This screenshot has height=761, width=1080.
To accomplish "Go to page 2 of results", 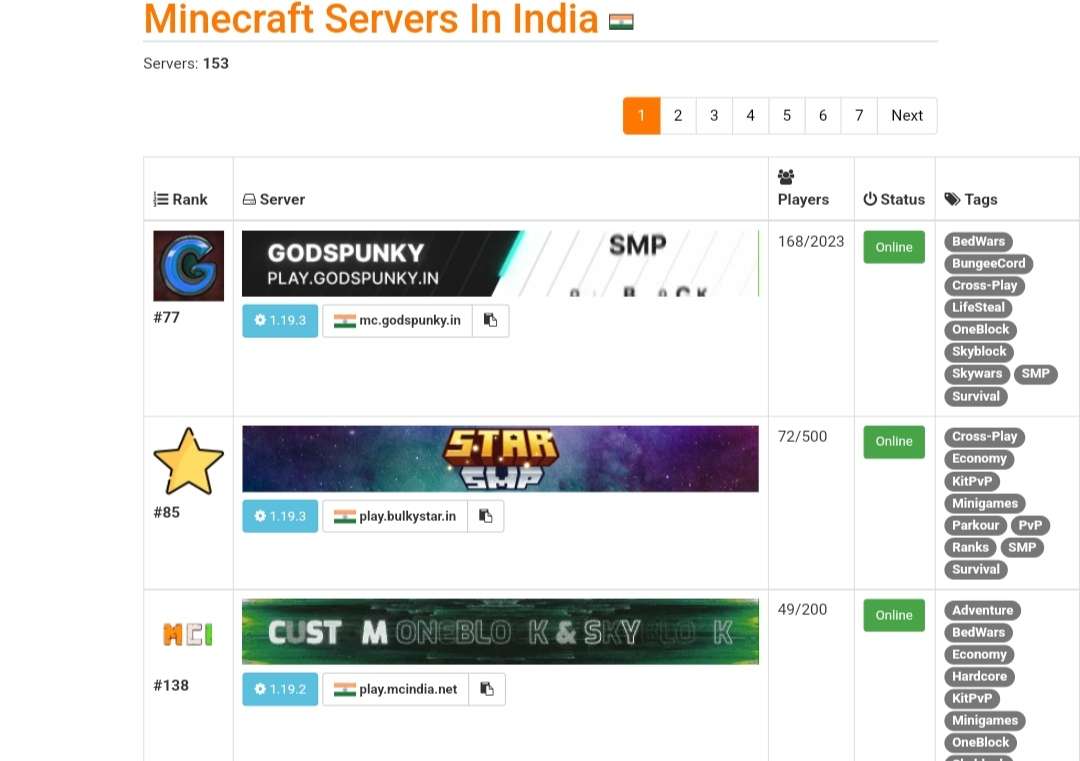I will point(678,115).
